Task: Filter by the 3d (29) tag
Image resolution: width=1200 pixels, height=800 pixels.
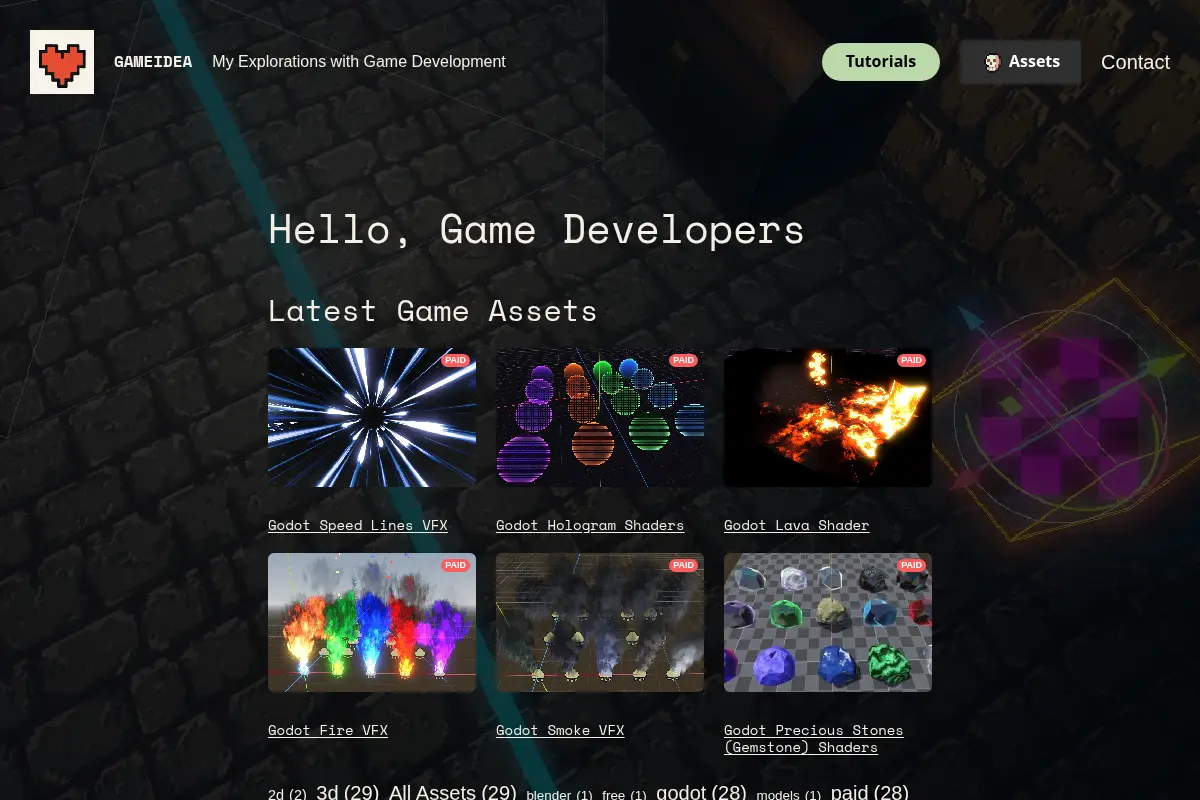Action: pos(347,792)
